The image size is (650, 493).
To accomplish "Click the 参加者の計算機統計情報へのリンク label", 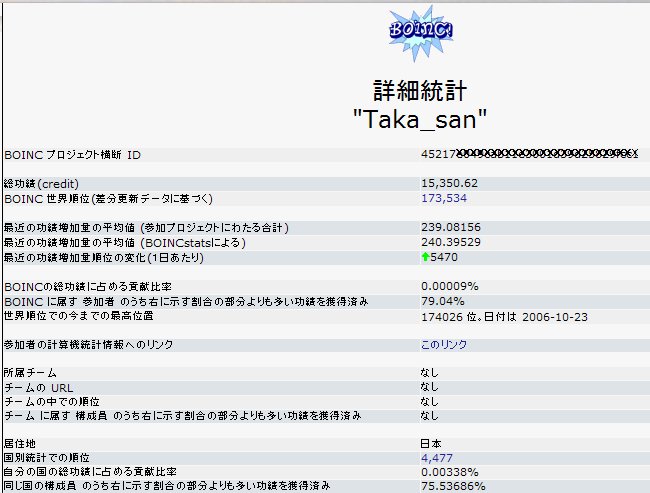I will pos(88,345).
